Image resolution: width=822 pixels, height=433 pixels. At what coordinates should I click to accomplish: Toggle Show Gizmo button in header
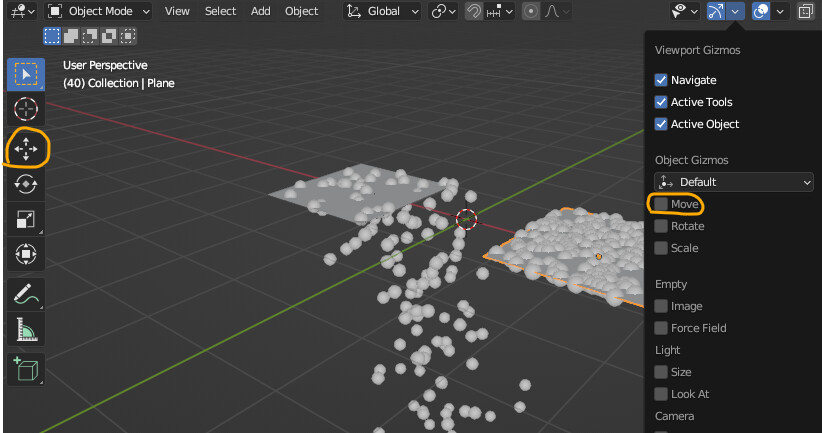coord(716,11)
